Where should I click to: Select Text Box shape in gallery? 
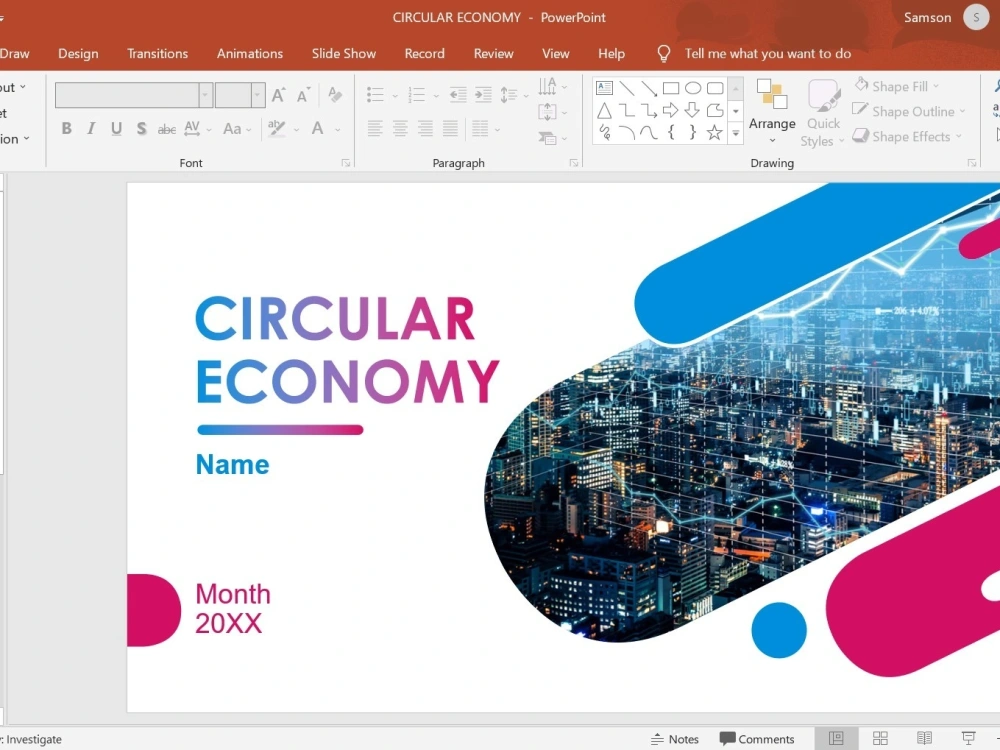coord(604,88)
